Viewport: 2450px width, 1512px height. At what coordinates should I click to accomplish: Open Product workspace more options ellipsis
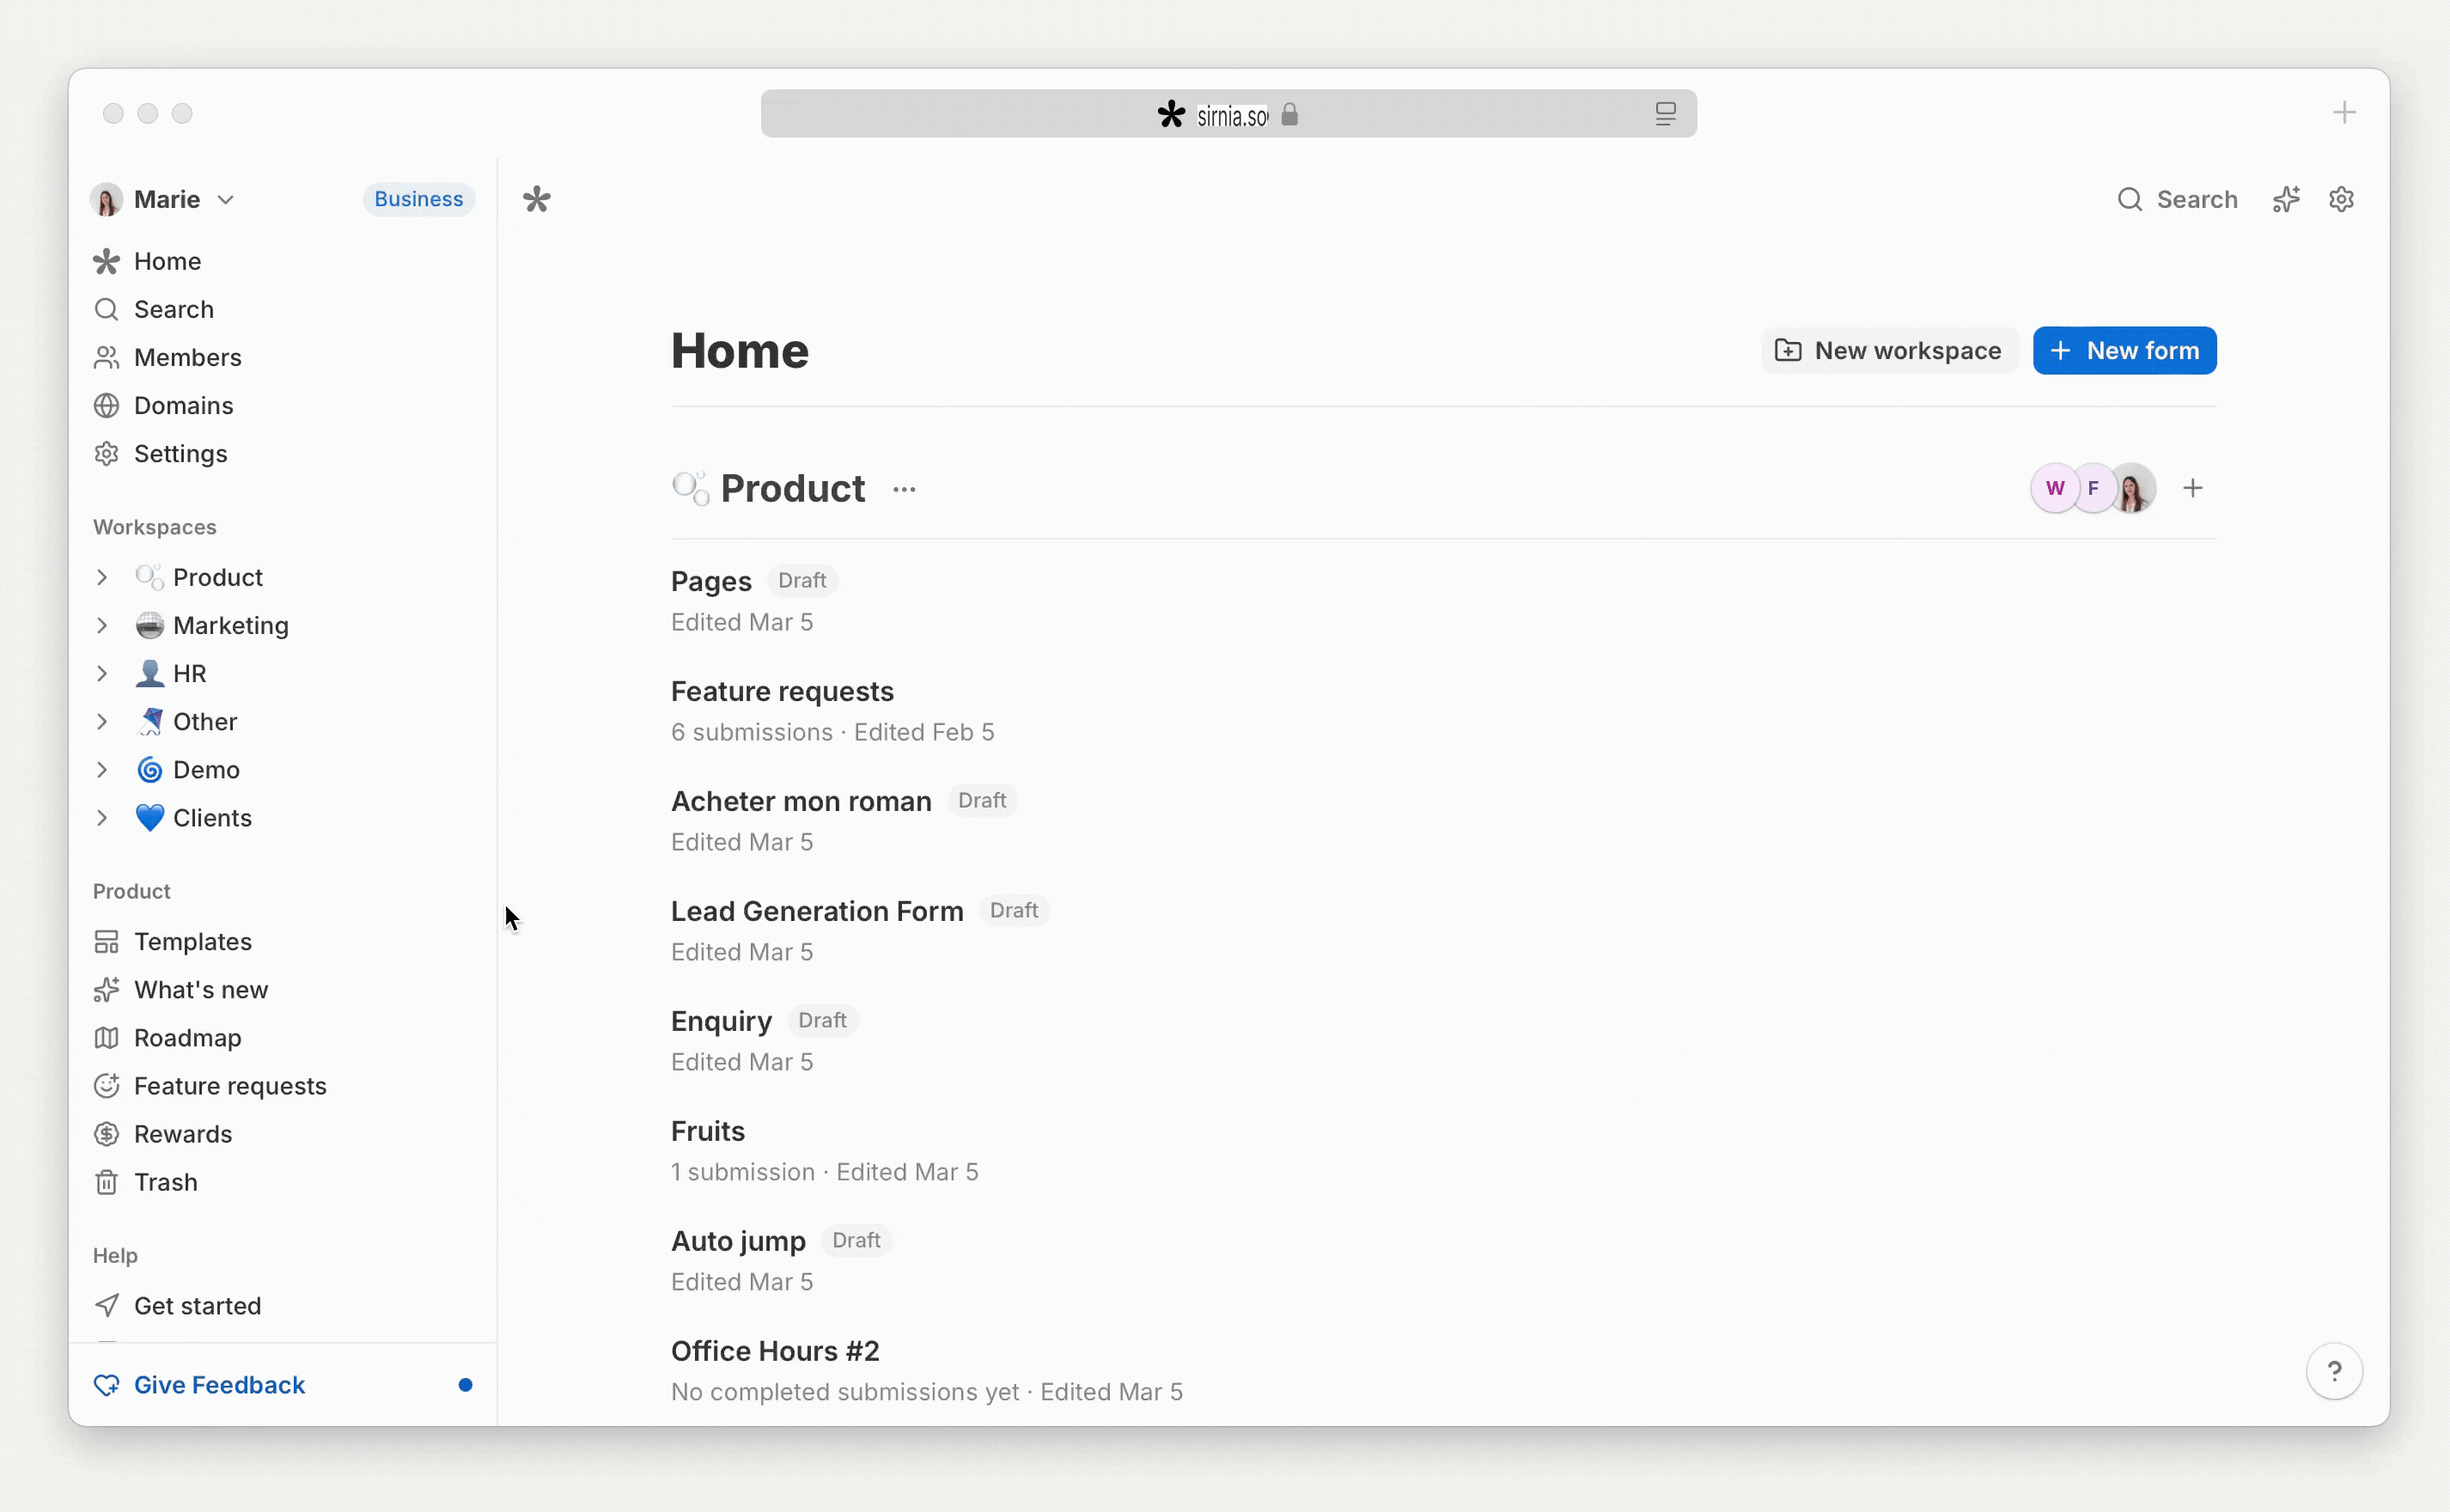(904, 489)
